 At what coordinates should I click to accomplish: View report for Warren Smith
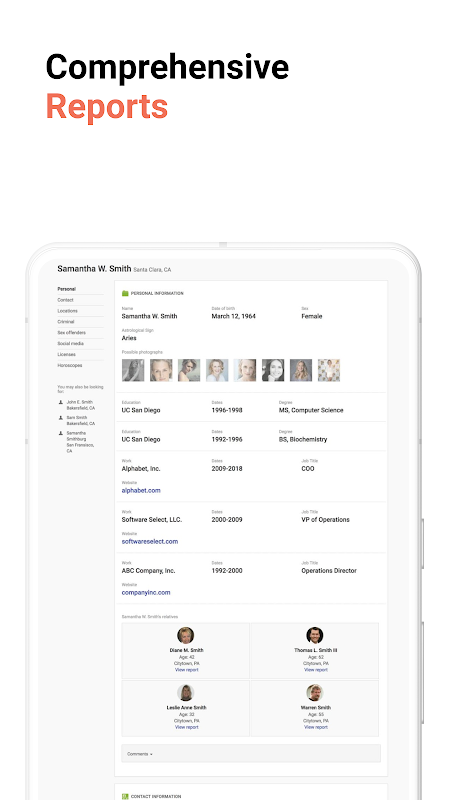315,728
